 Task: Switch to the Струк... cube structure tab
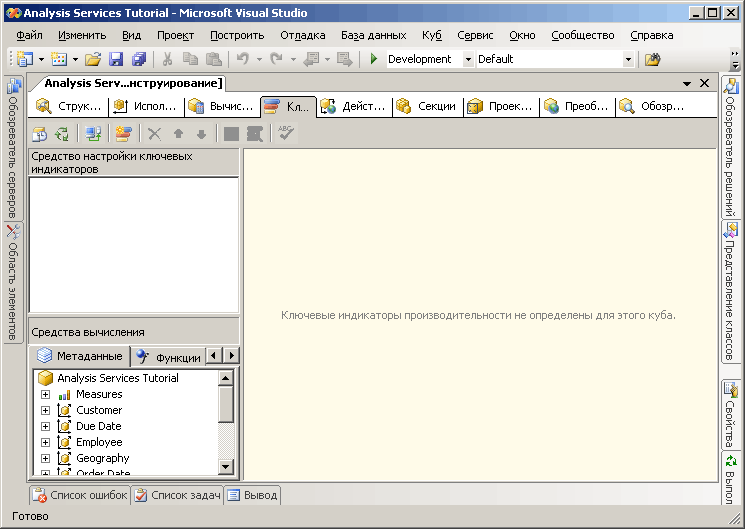click(x=69, y=106)
